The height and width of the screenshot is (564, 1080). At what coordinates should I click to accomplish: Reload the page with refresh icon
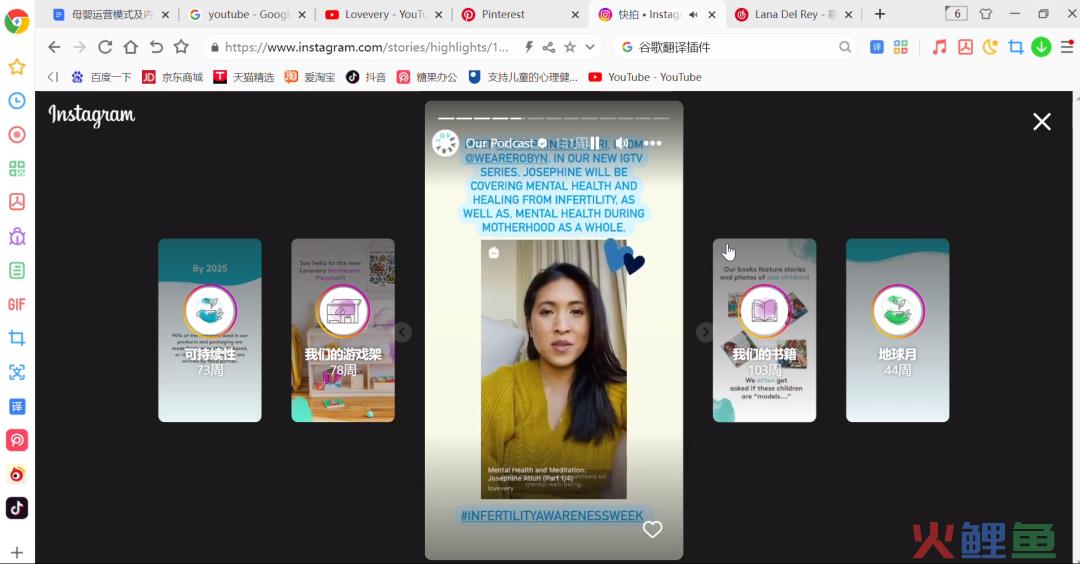(105, 47)
